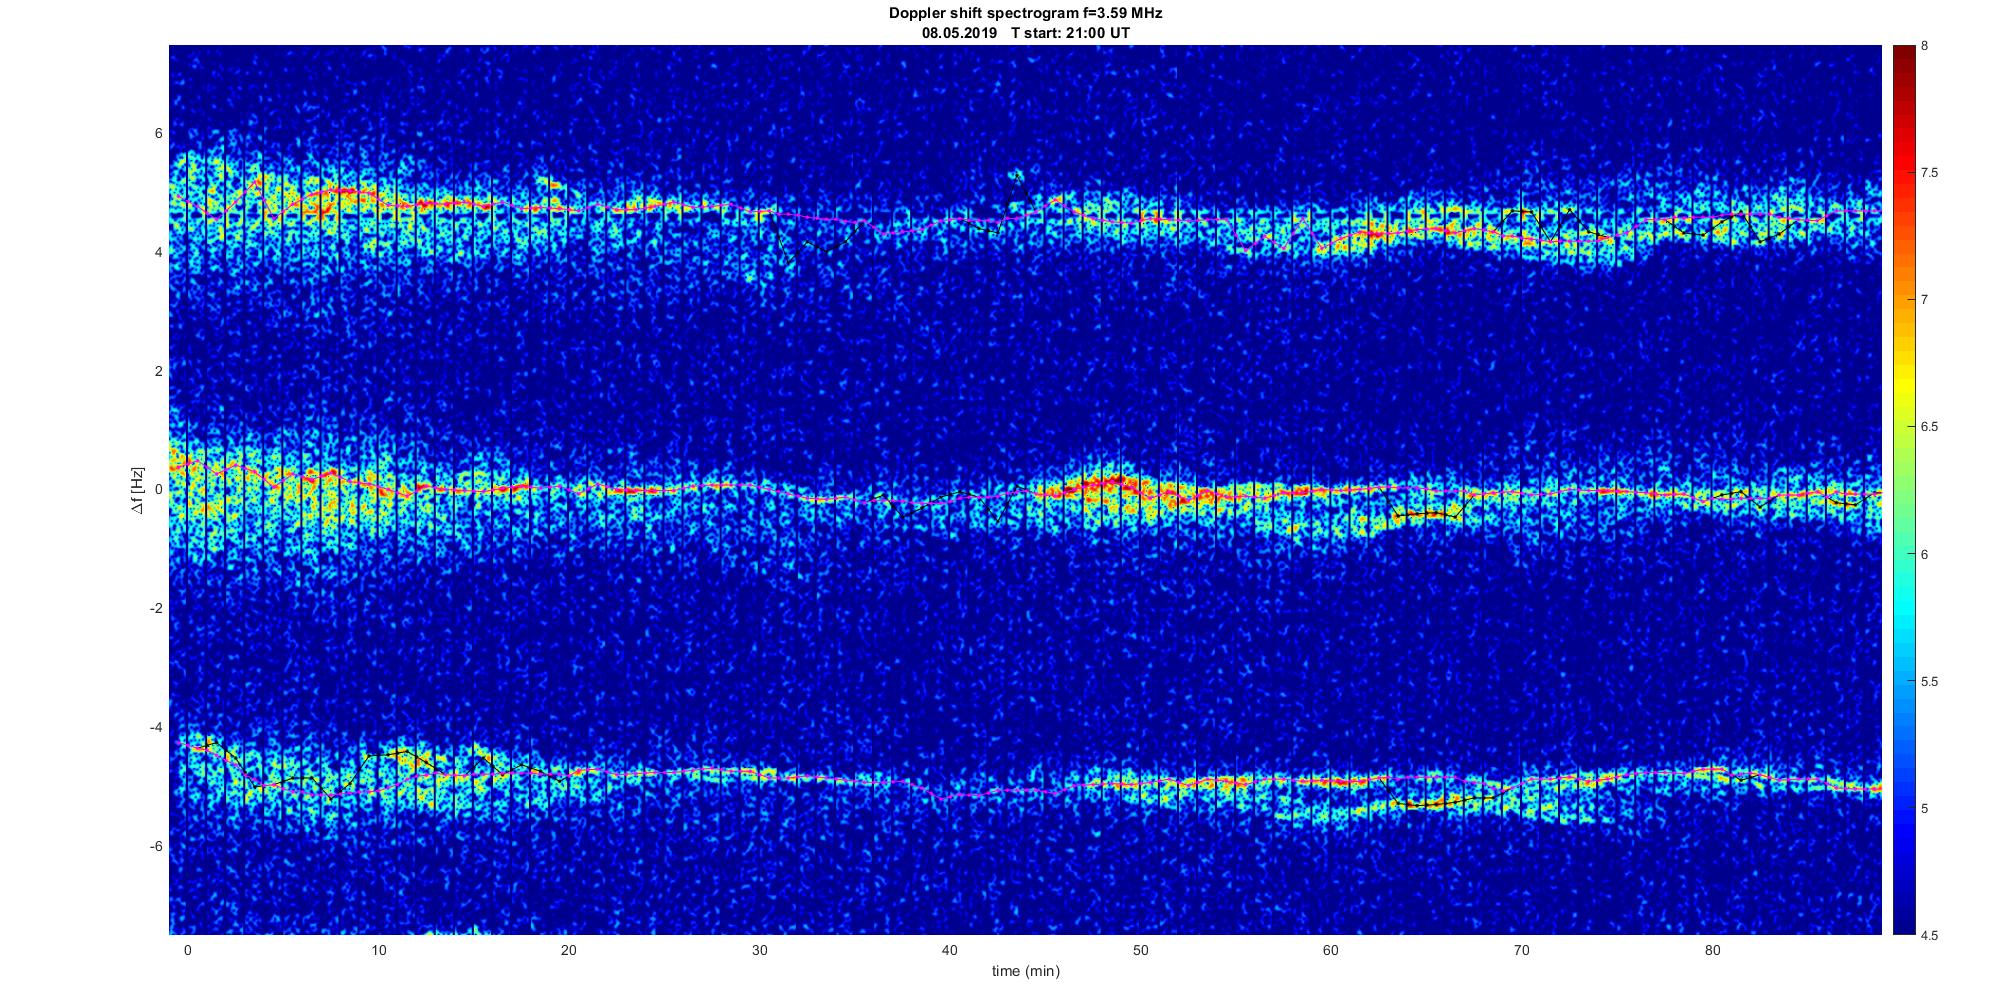2000x1003 pixels.
Task: Click x-axis tick label '40'
Action: [x=949, y=951]
